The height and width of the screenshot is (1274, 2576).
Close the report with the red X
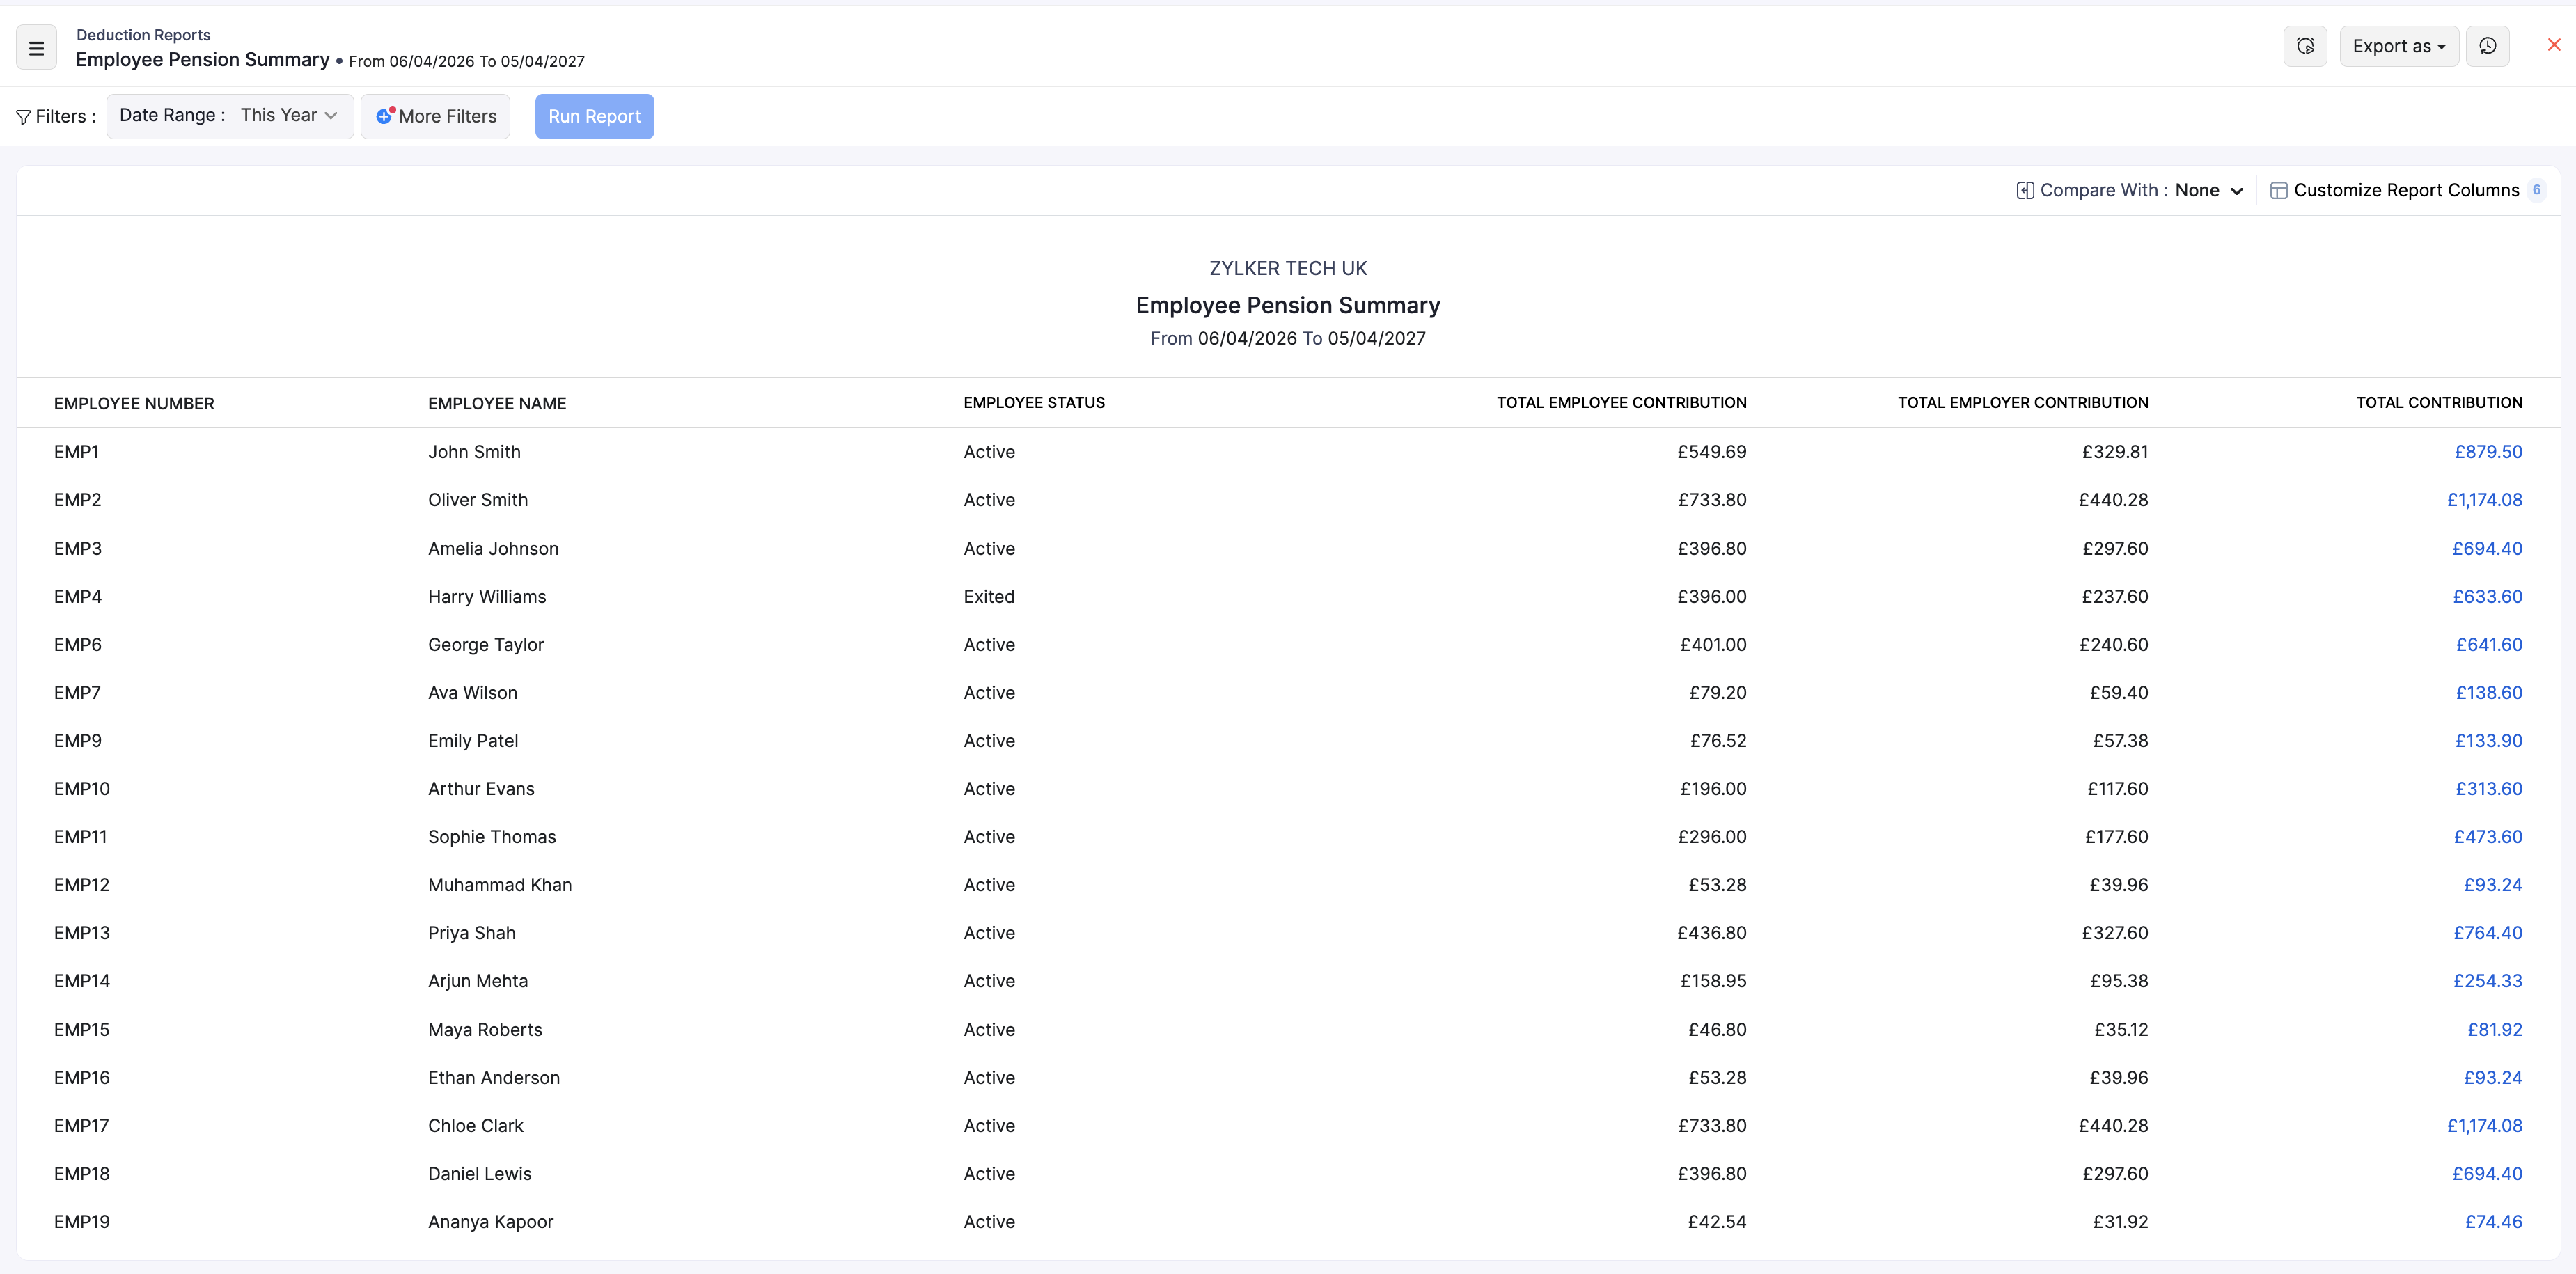click(2553, 45)
